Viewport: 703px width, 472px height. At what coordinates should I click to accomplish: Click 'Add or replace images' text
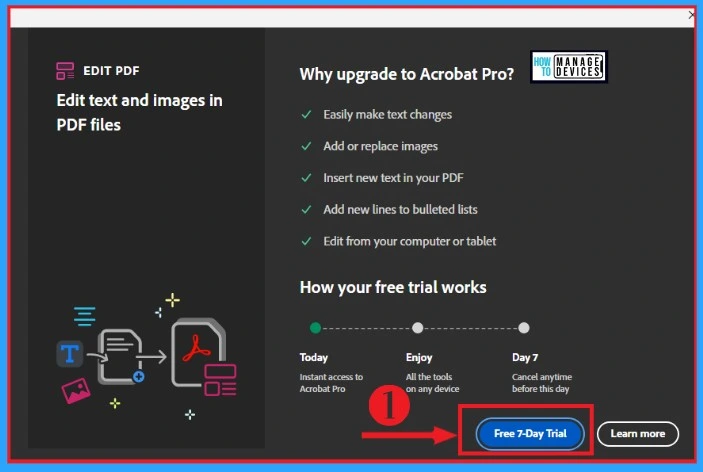380,146
